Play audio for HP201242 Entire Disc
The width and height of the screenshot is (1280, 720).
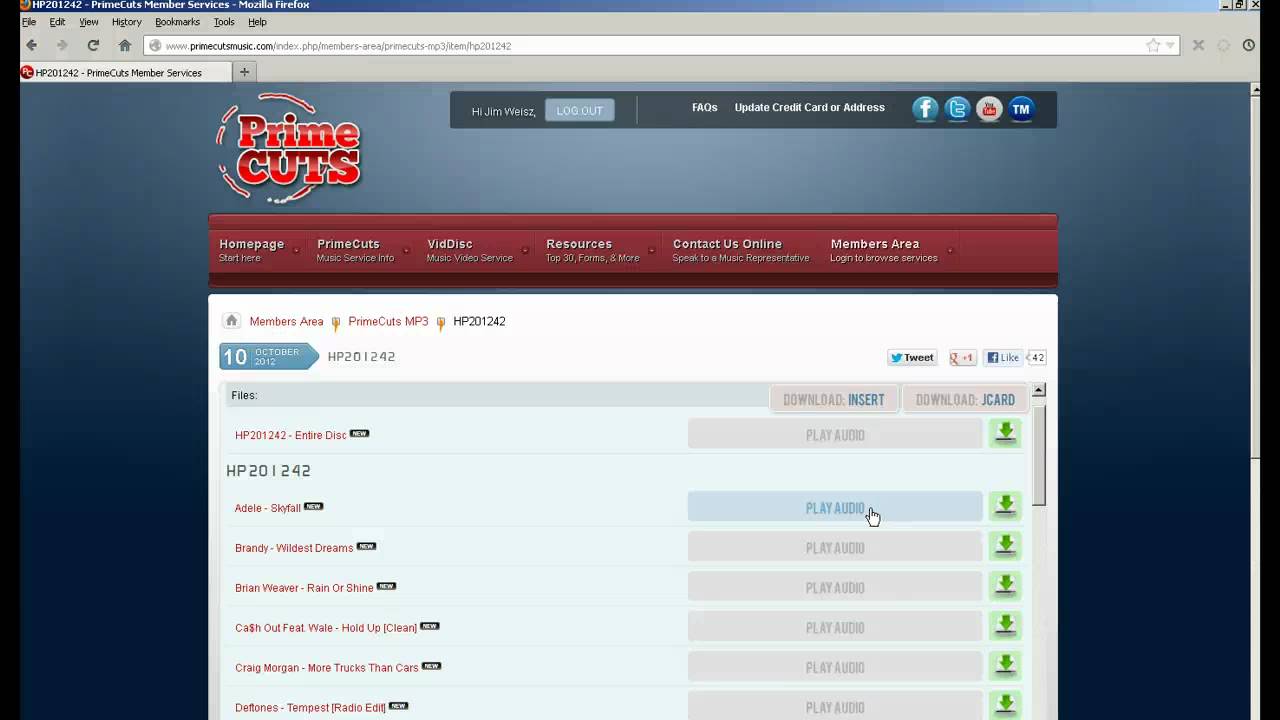pos(835,434)
